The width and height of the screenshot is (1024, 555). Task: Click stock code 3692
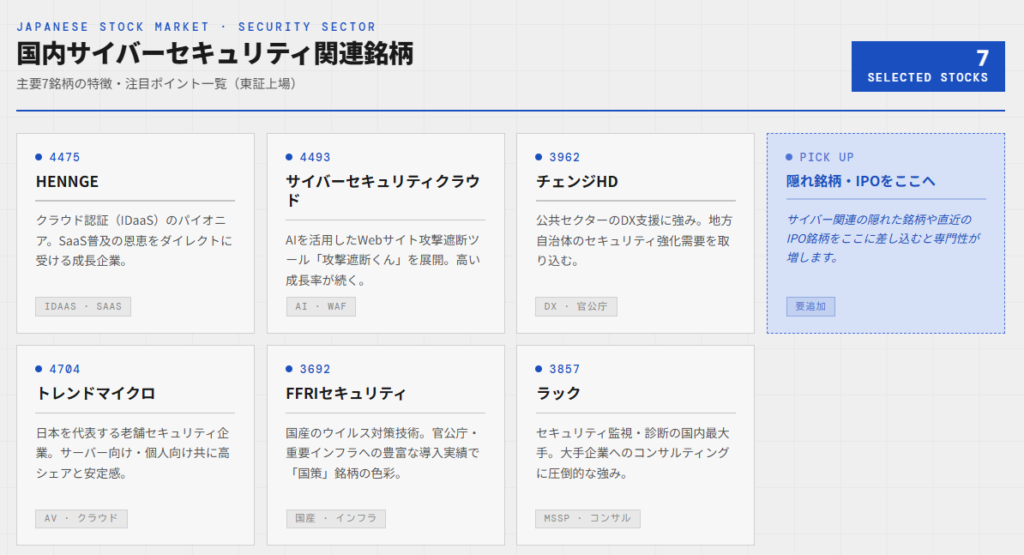coord(315,369)
